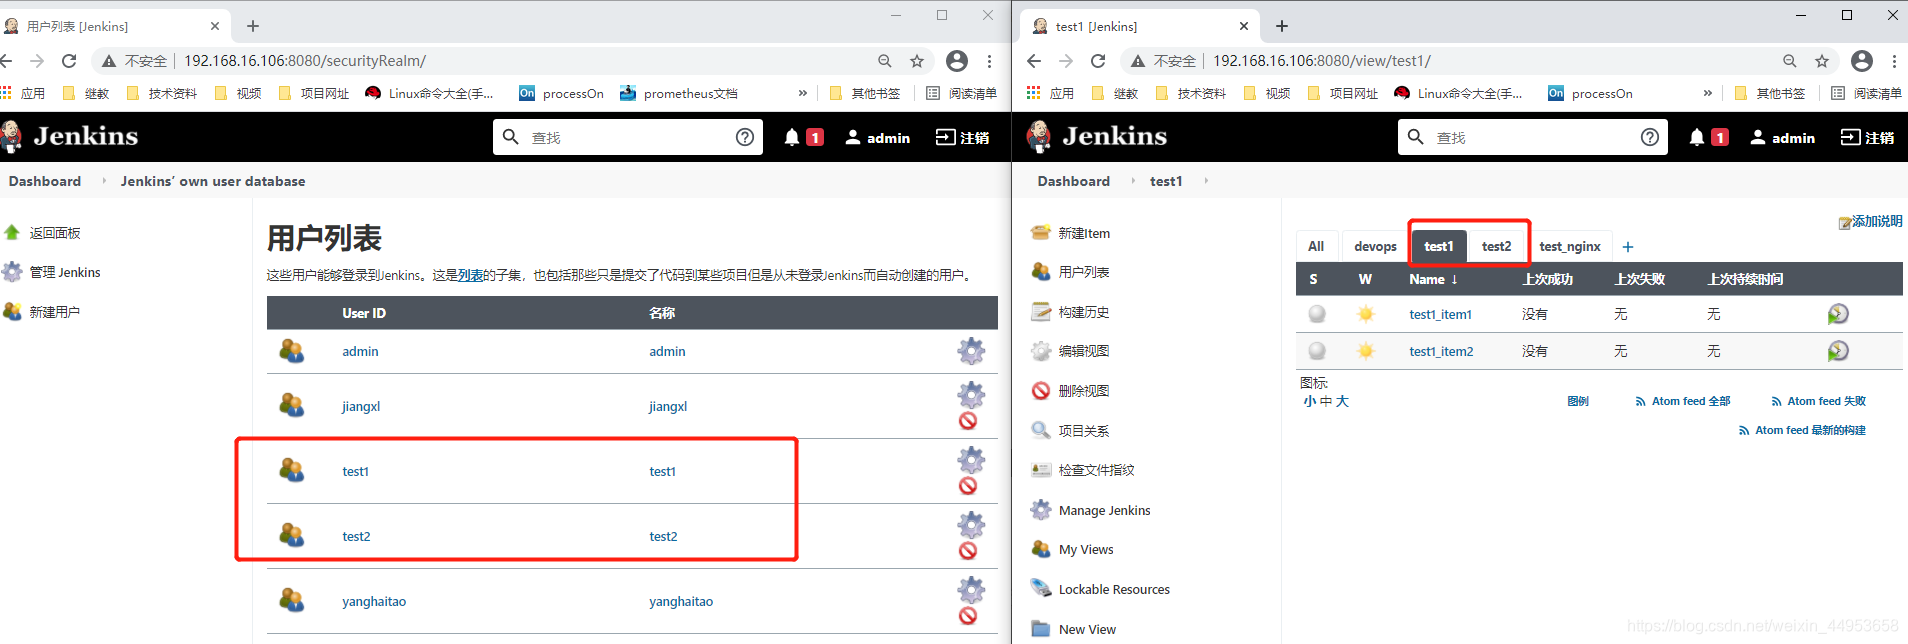Click search field in right Jenkins header

click(x=1533, y=137)
